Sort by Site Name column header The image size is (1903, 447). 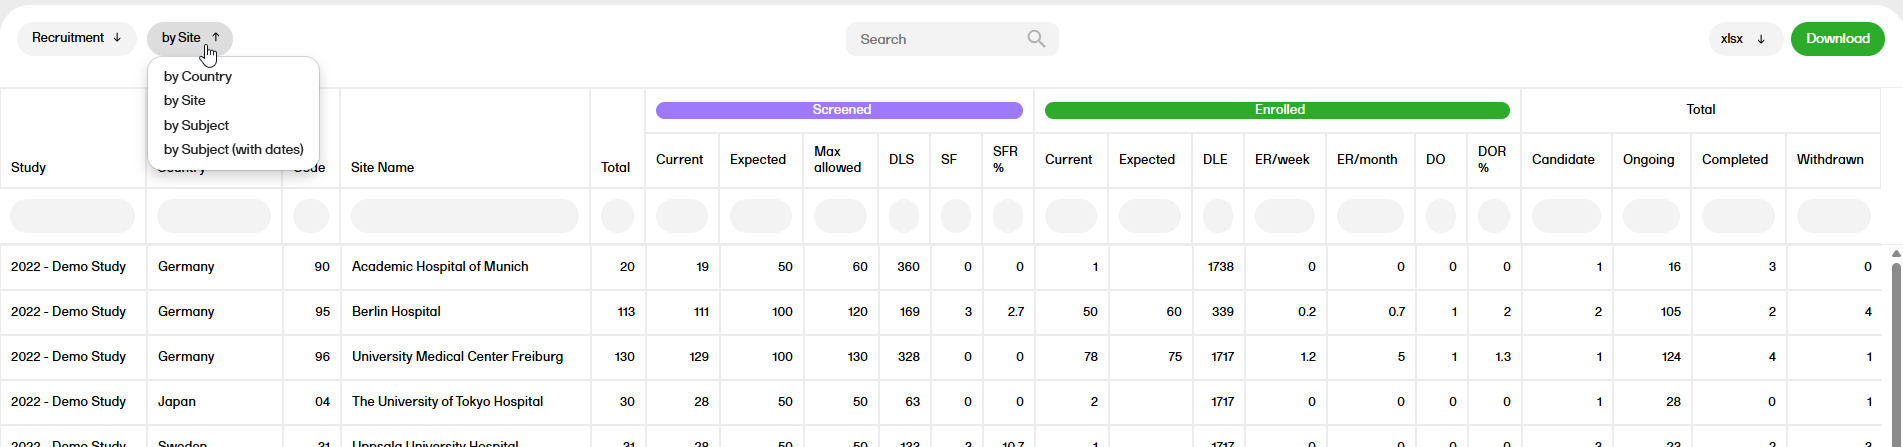tap(382, 167)
